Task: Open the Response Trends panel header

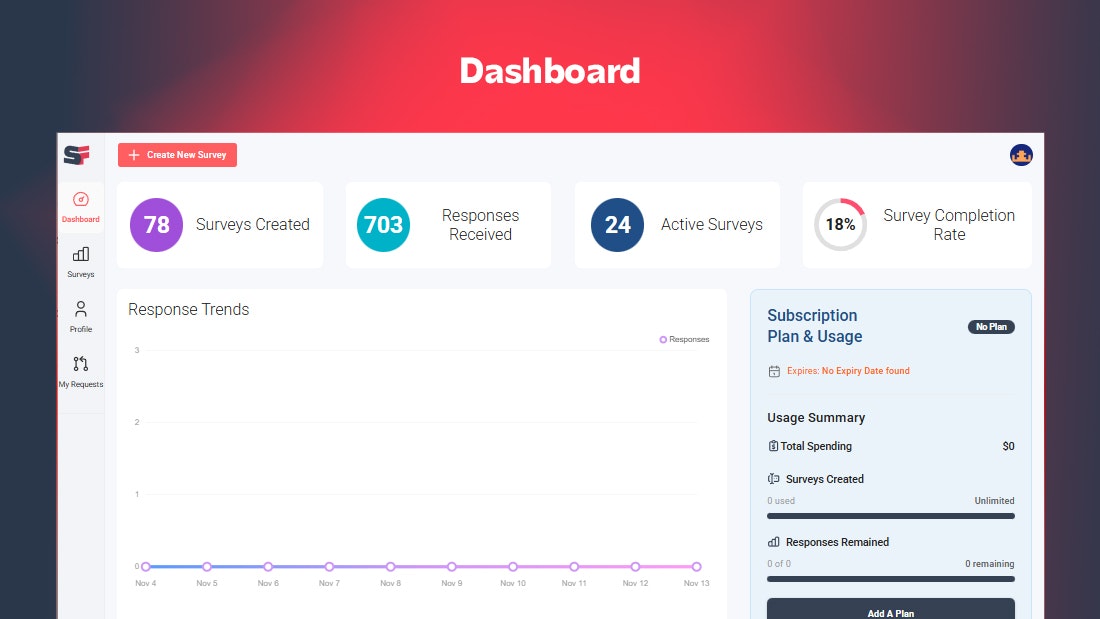Action: tap(188, 310)
